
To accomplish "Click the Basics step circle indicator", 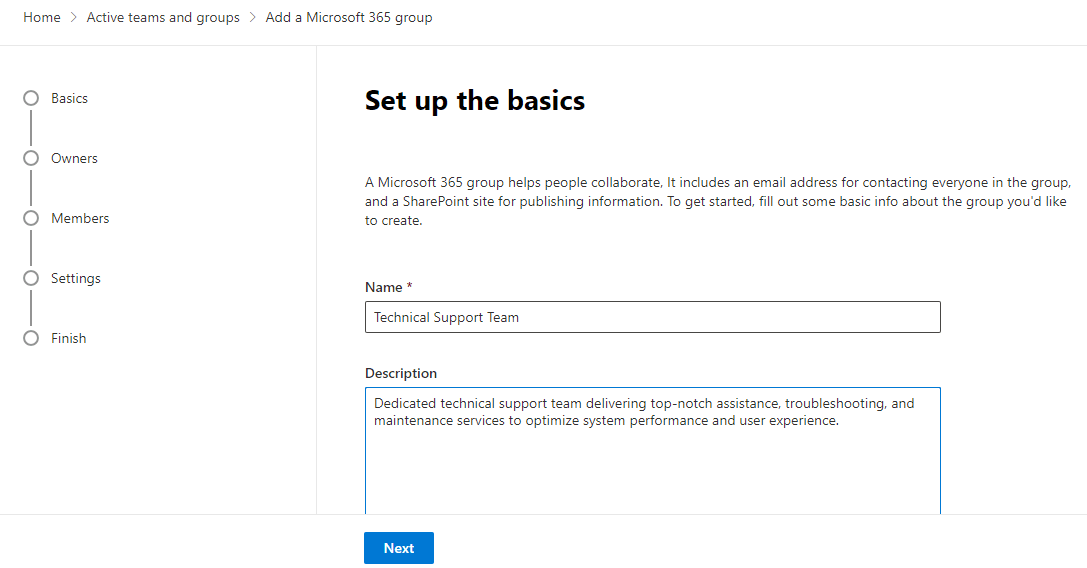I will point(31,98).
